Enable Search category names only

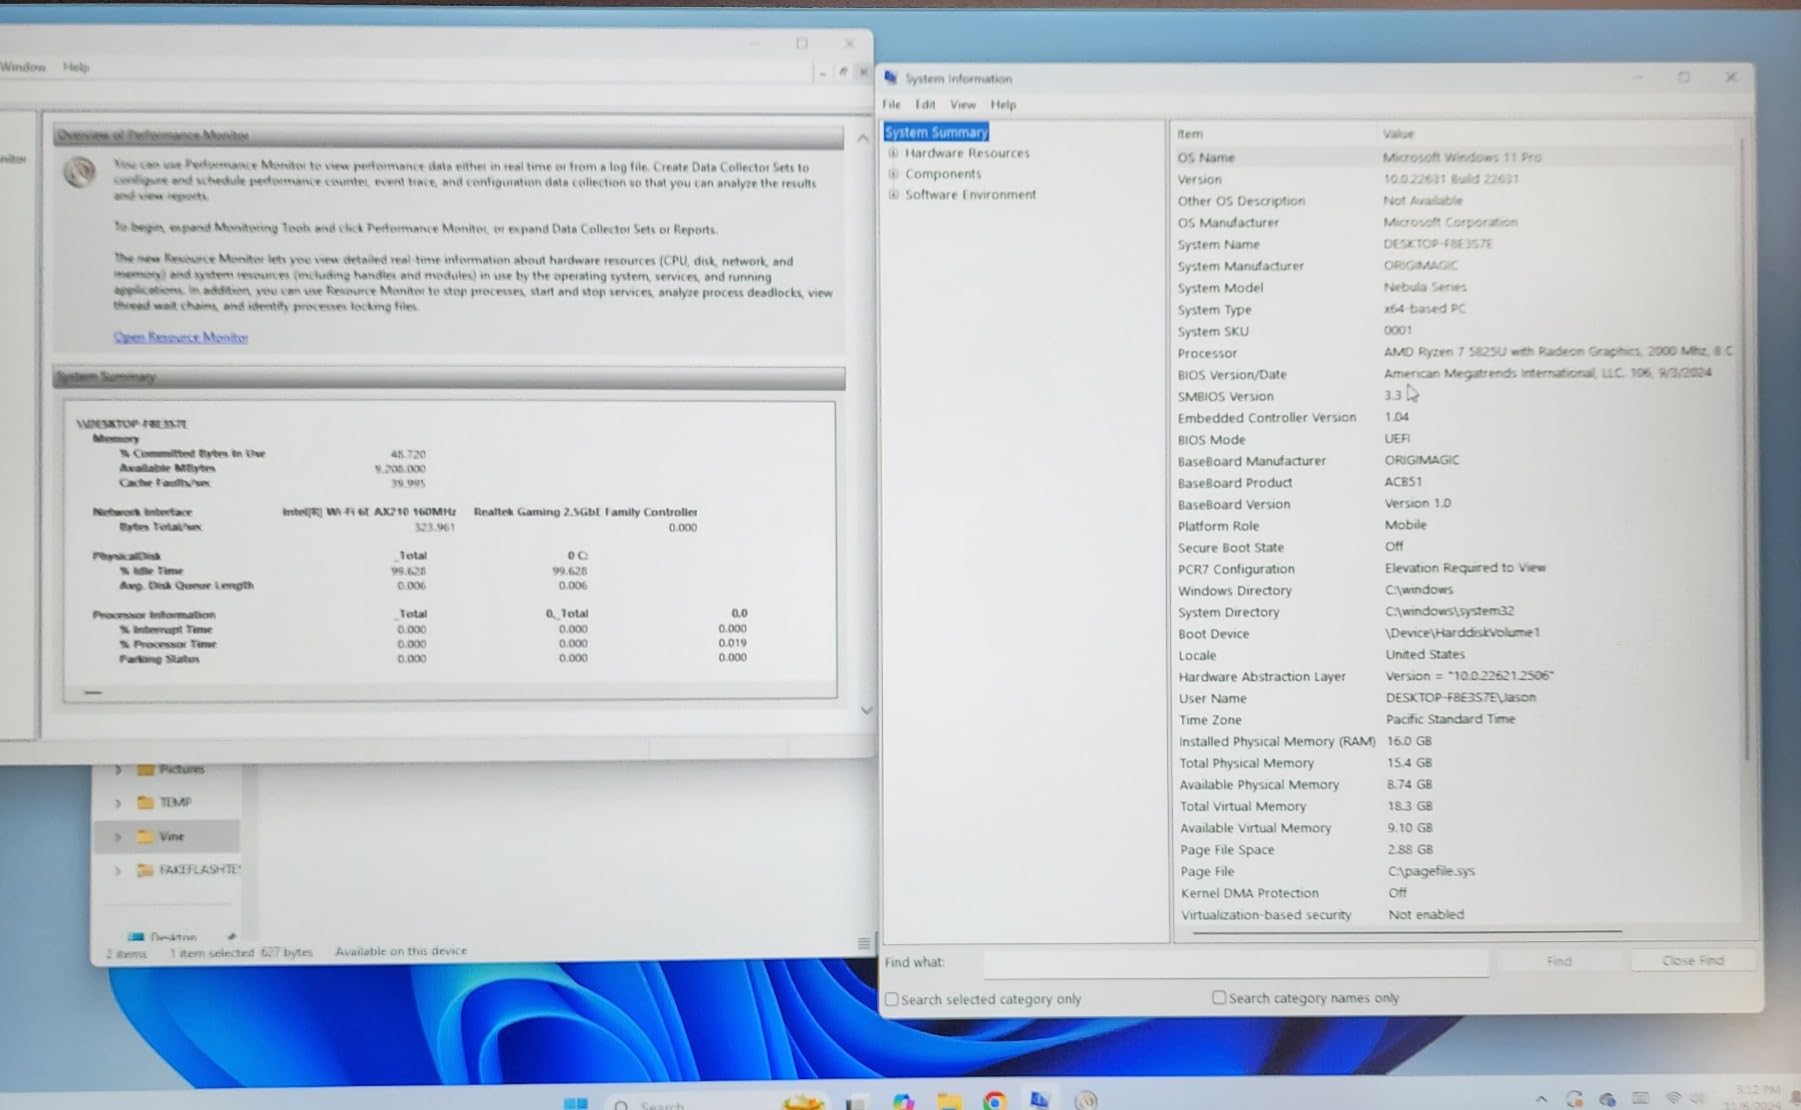[1219, 997]
